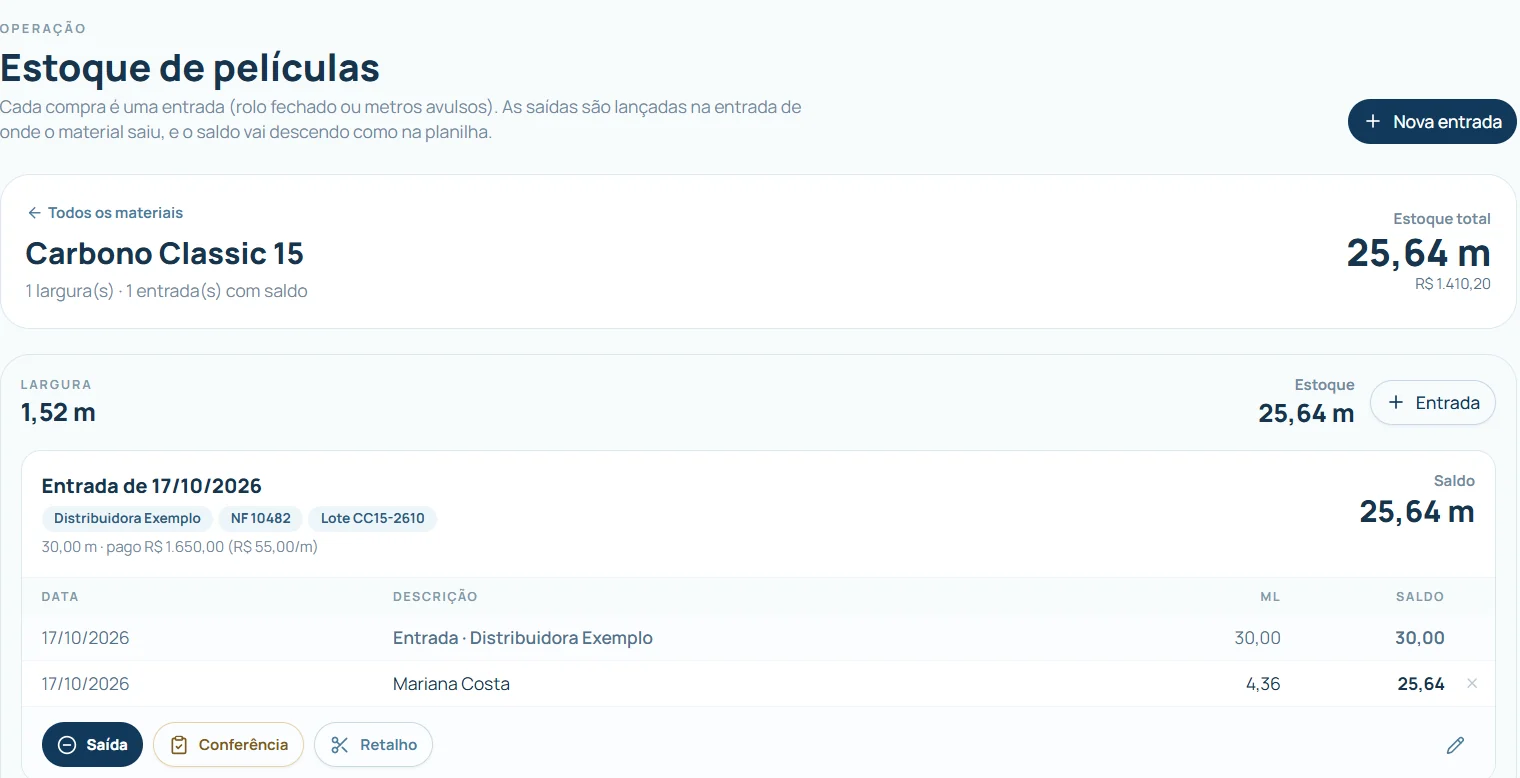
Task: Click the 30,00 saldo cell in bold
Action: [x=1420, y=638]
